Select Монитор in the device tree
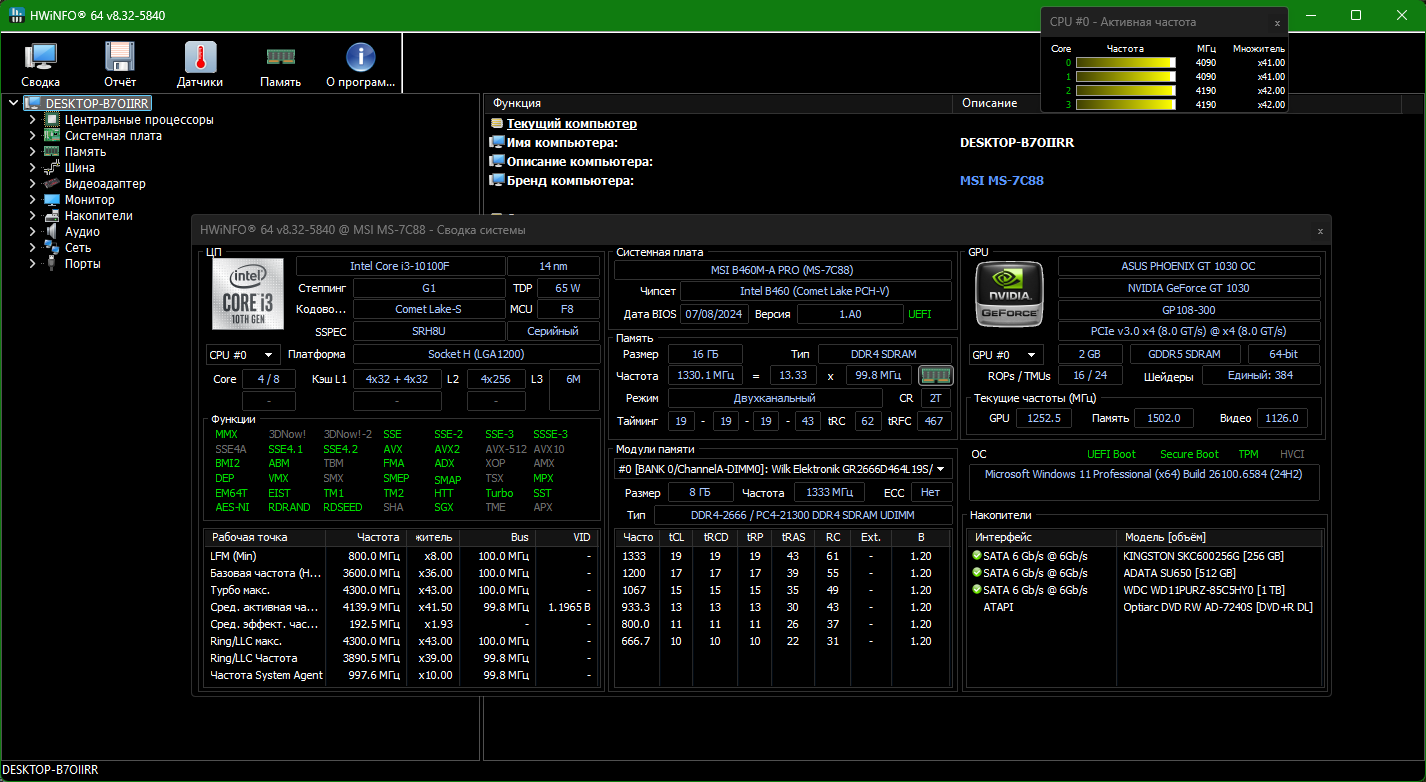 pos(89,200)
